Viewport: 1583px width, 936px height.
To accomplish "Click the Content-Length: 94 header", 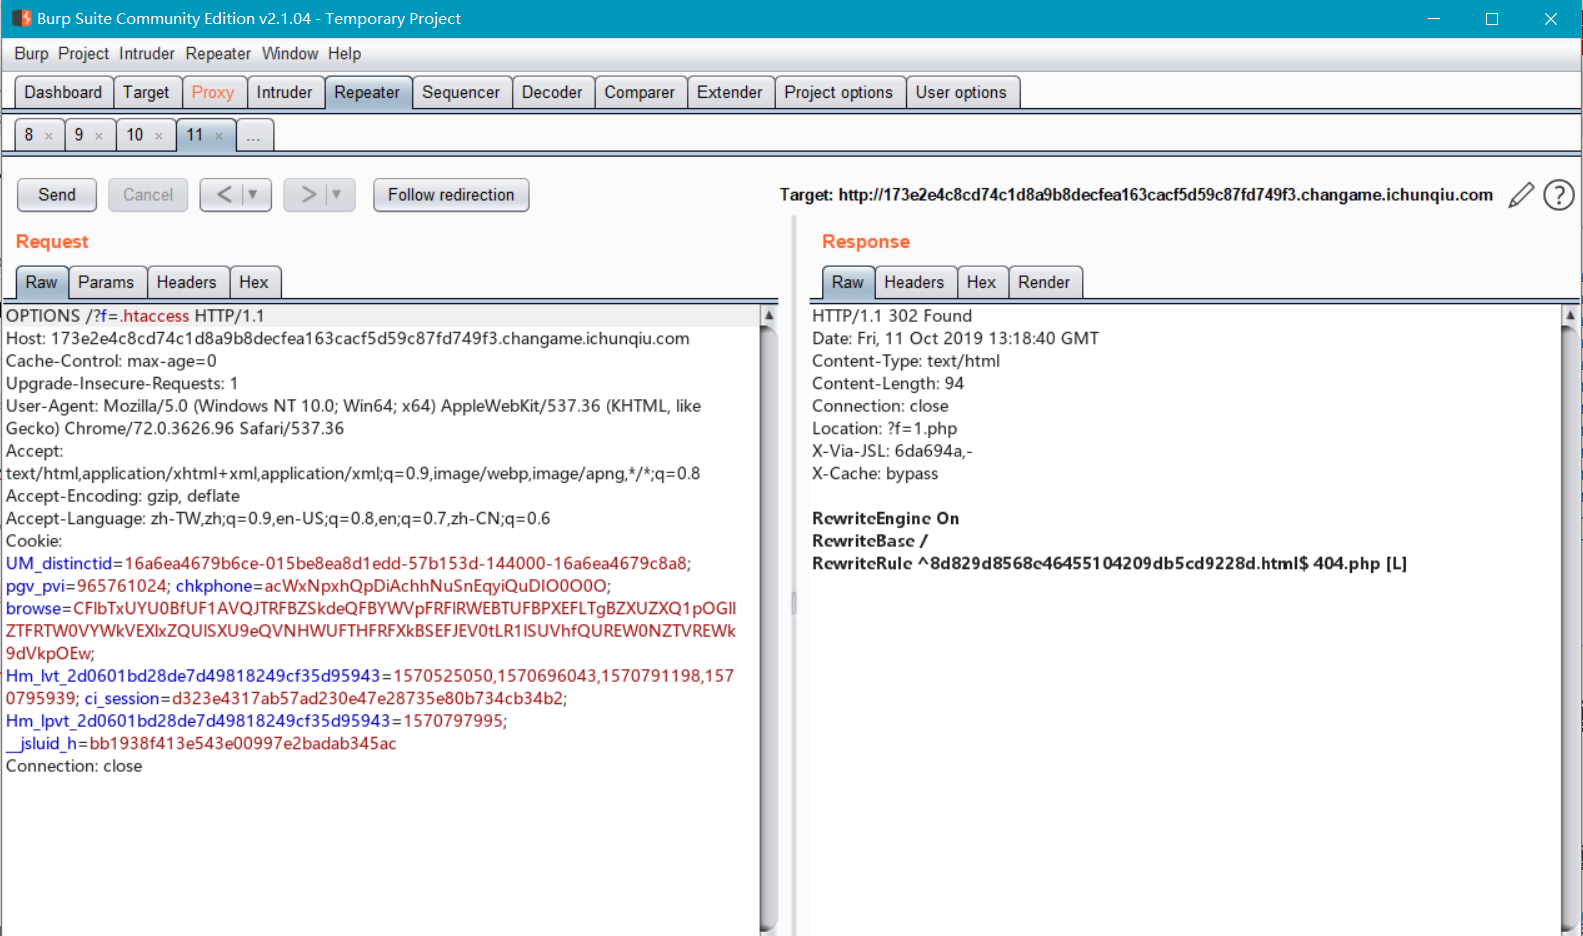I will (888, 384).
